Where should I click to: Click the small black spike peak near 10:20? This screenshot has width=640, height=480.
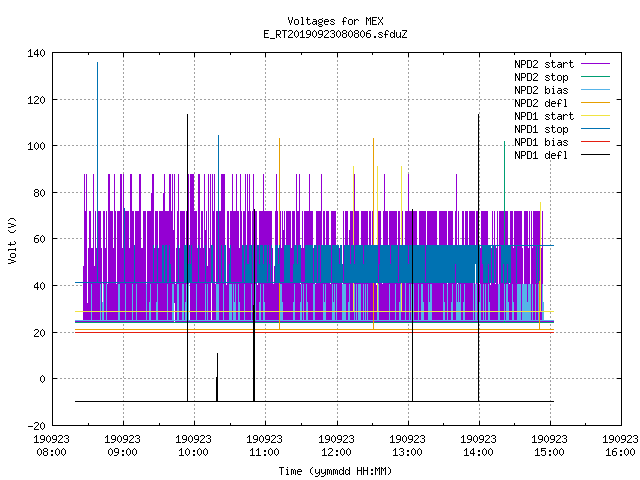tap(217, 354)
